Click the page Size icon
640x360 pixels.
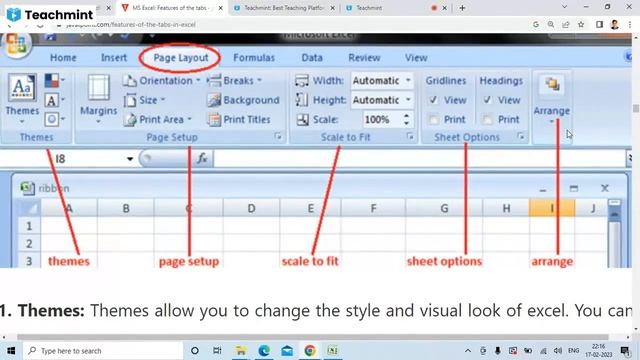click(130, 100)
